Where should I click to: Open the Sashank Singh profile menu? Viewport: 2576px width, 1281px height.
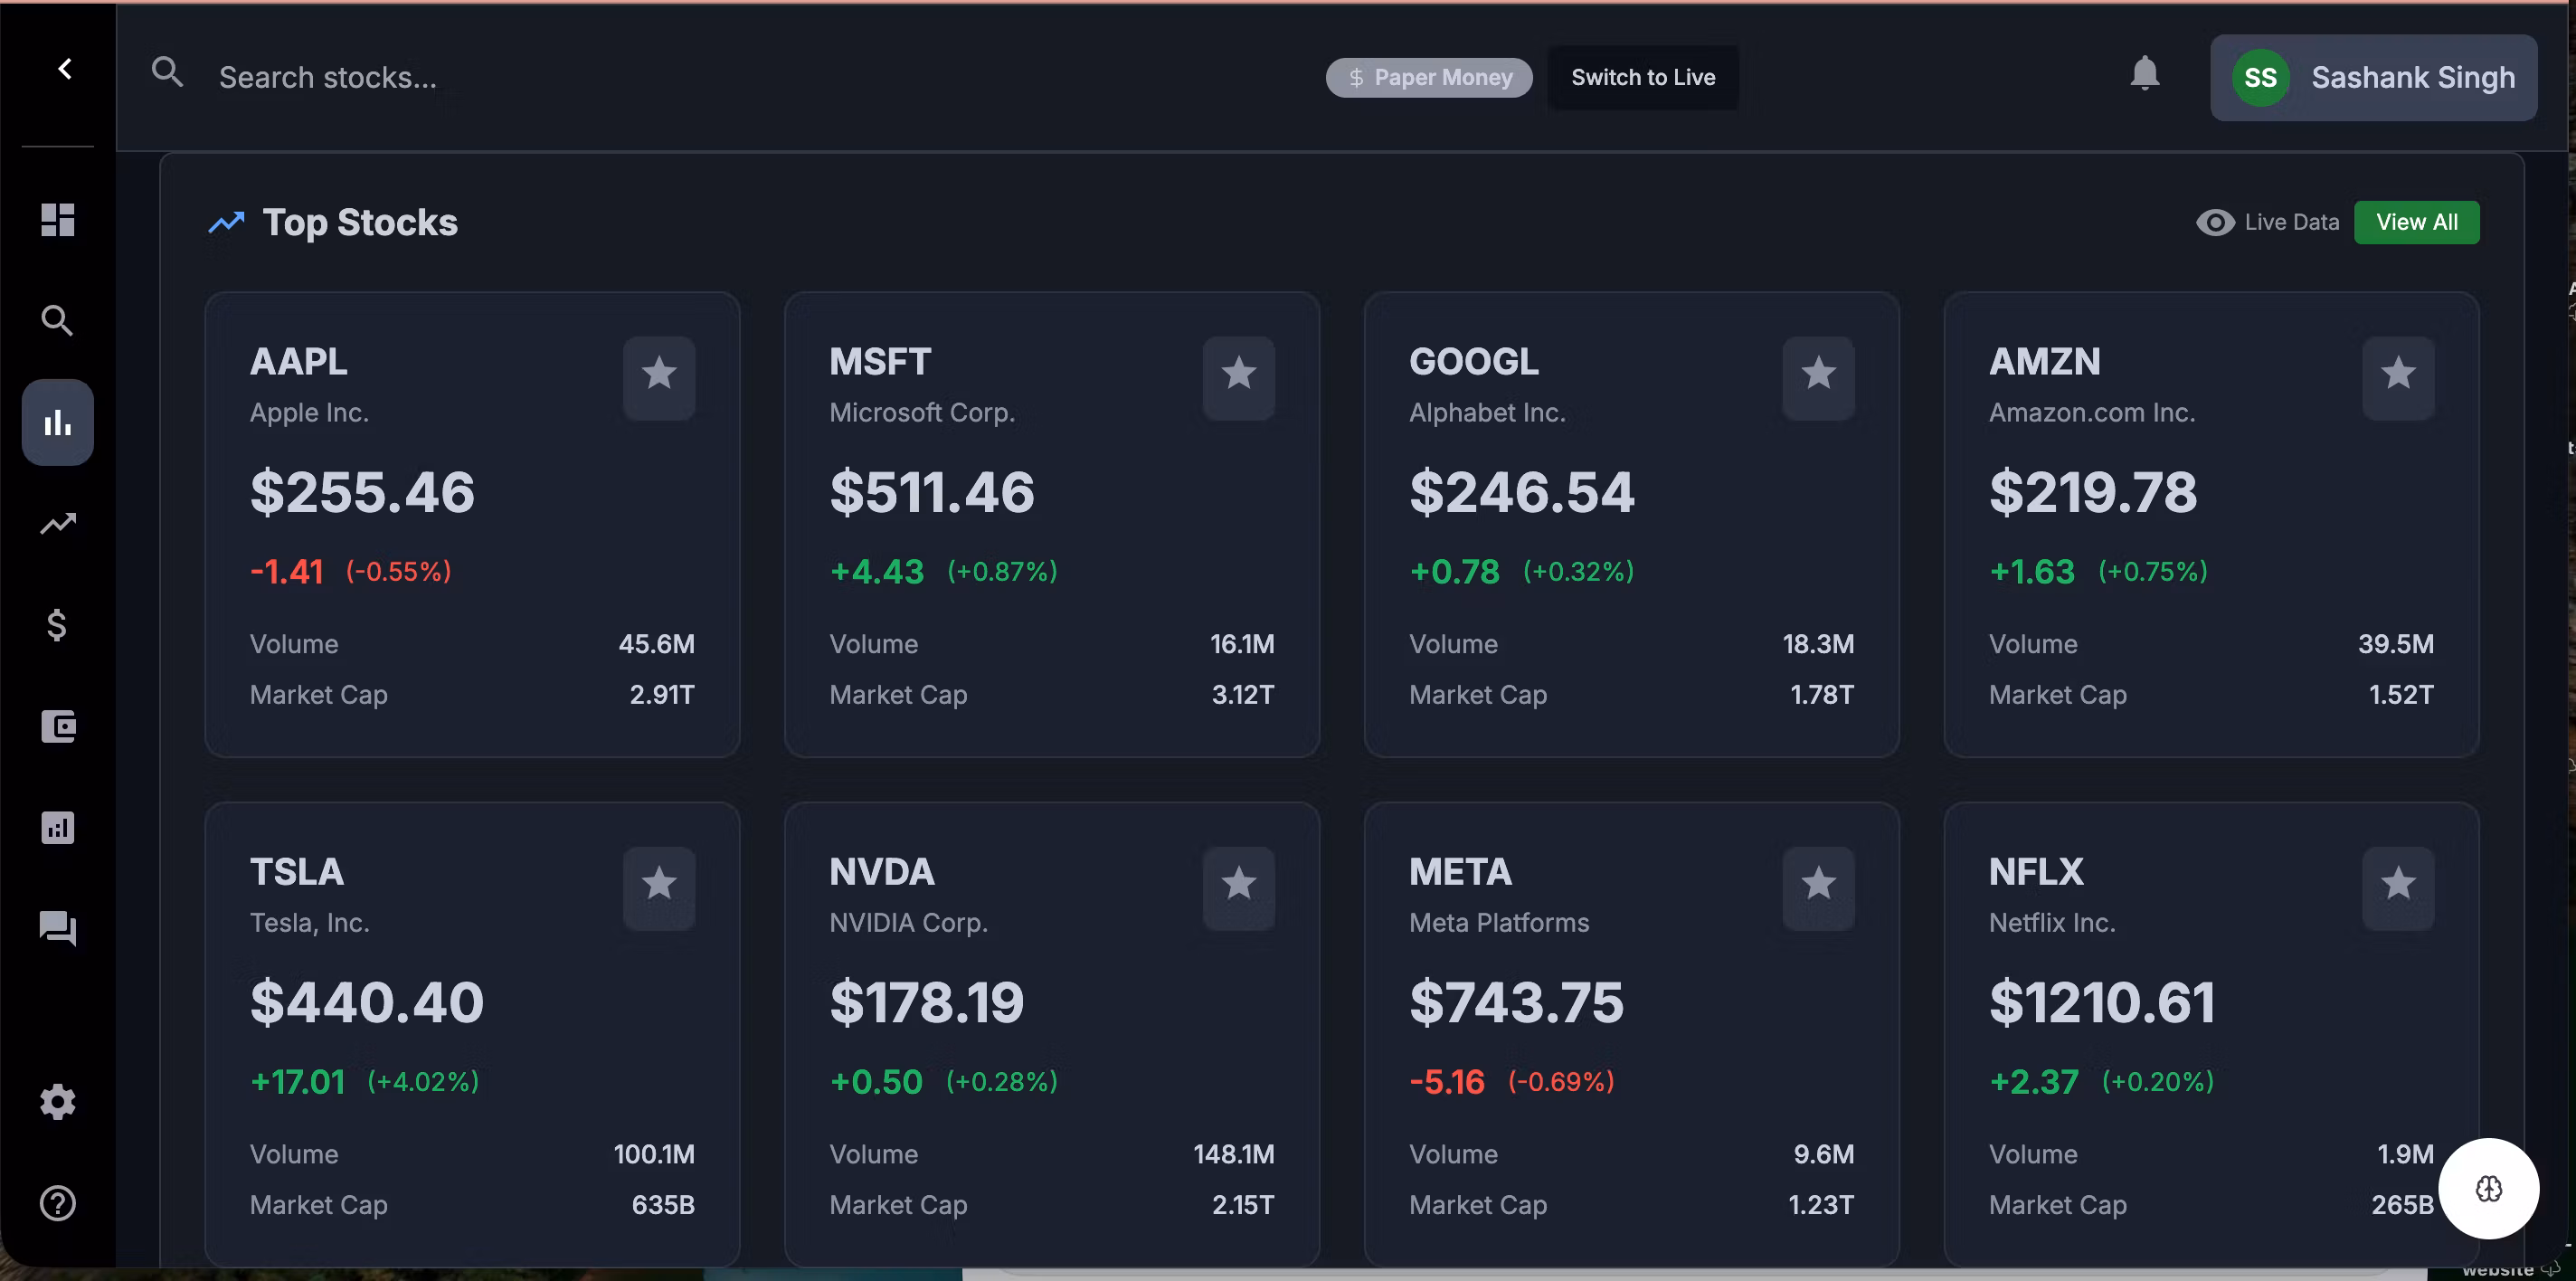click(x=2374, y=78)
